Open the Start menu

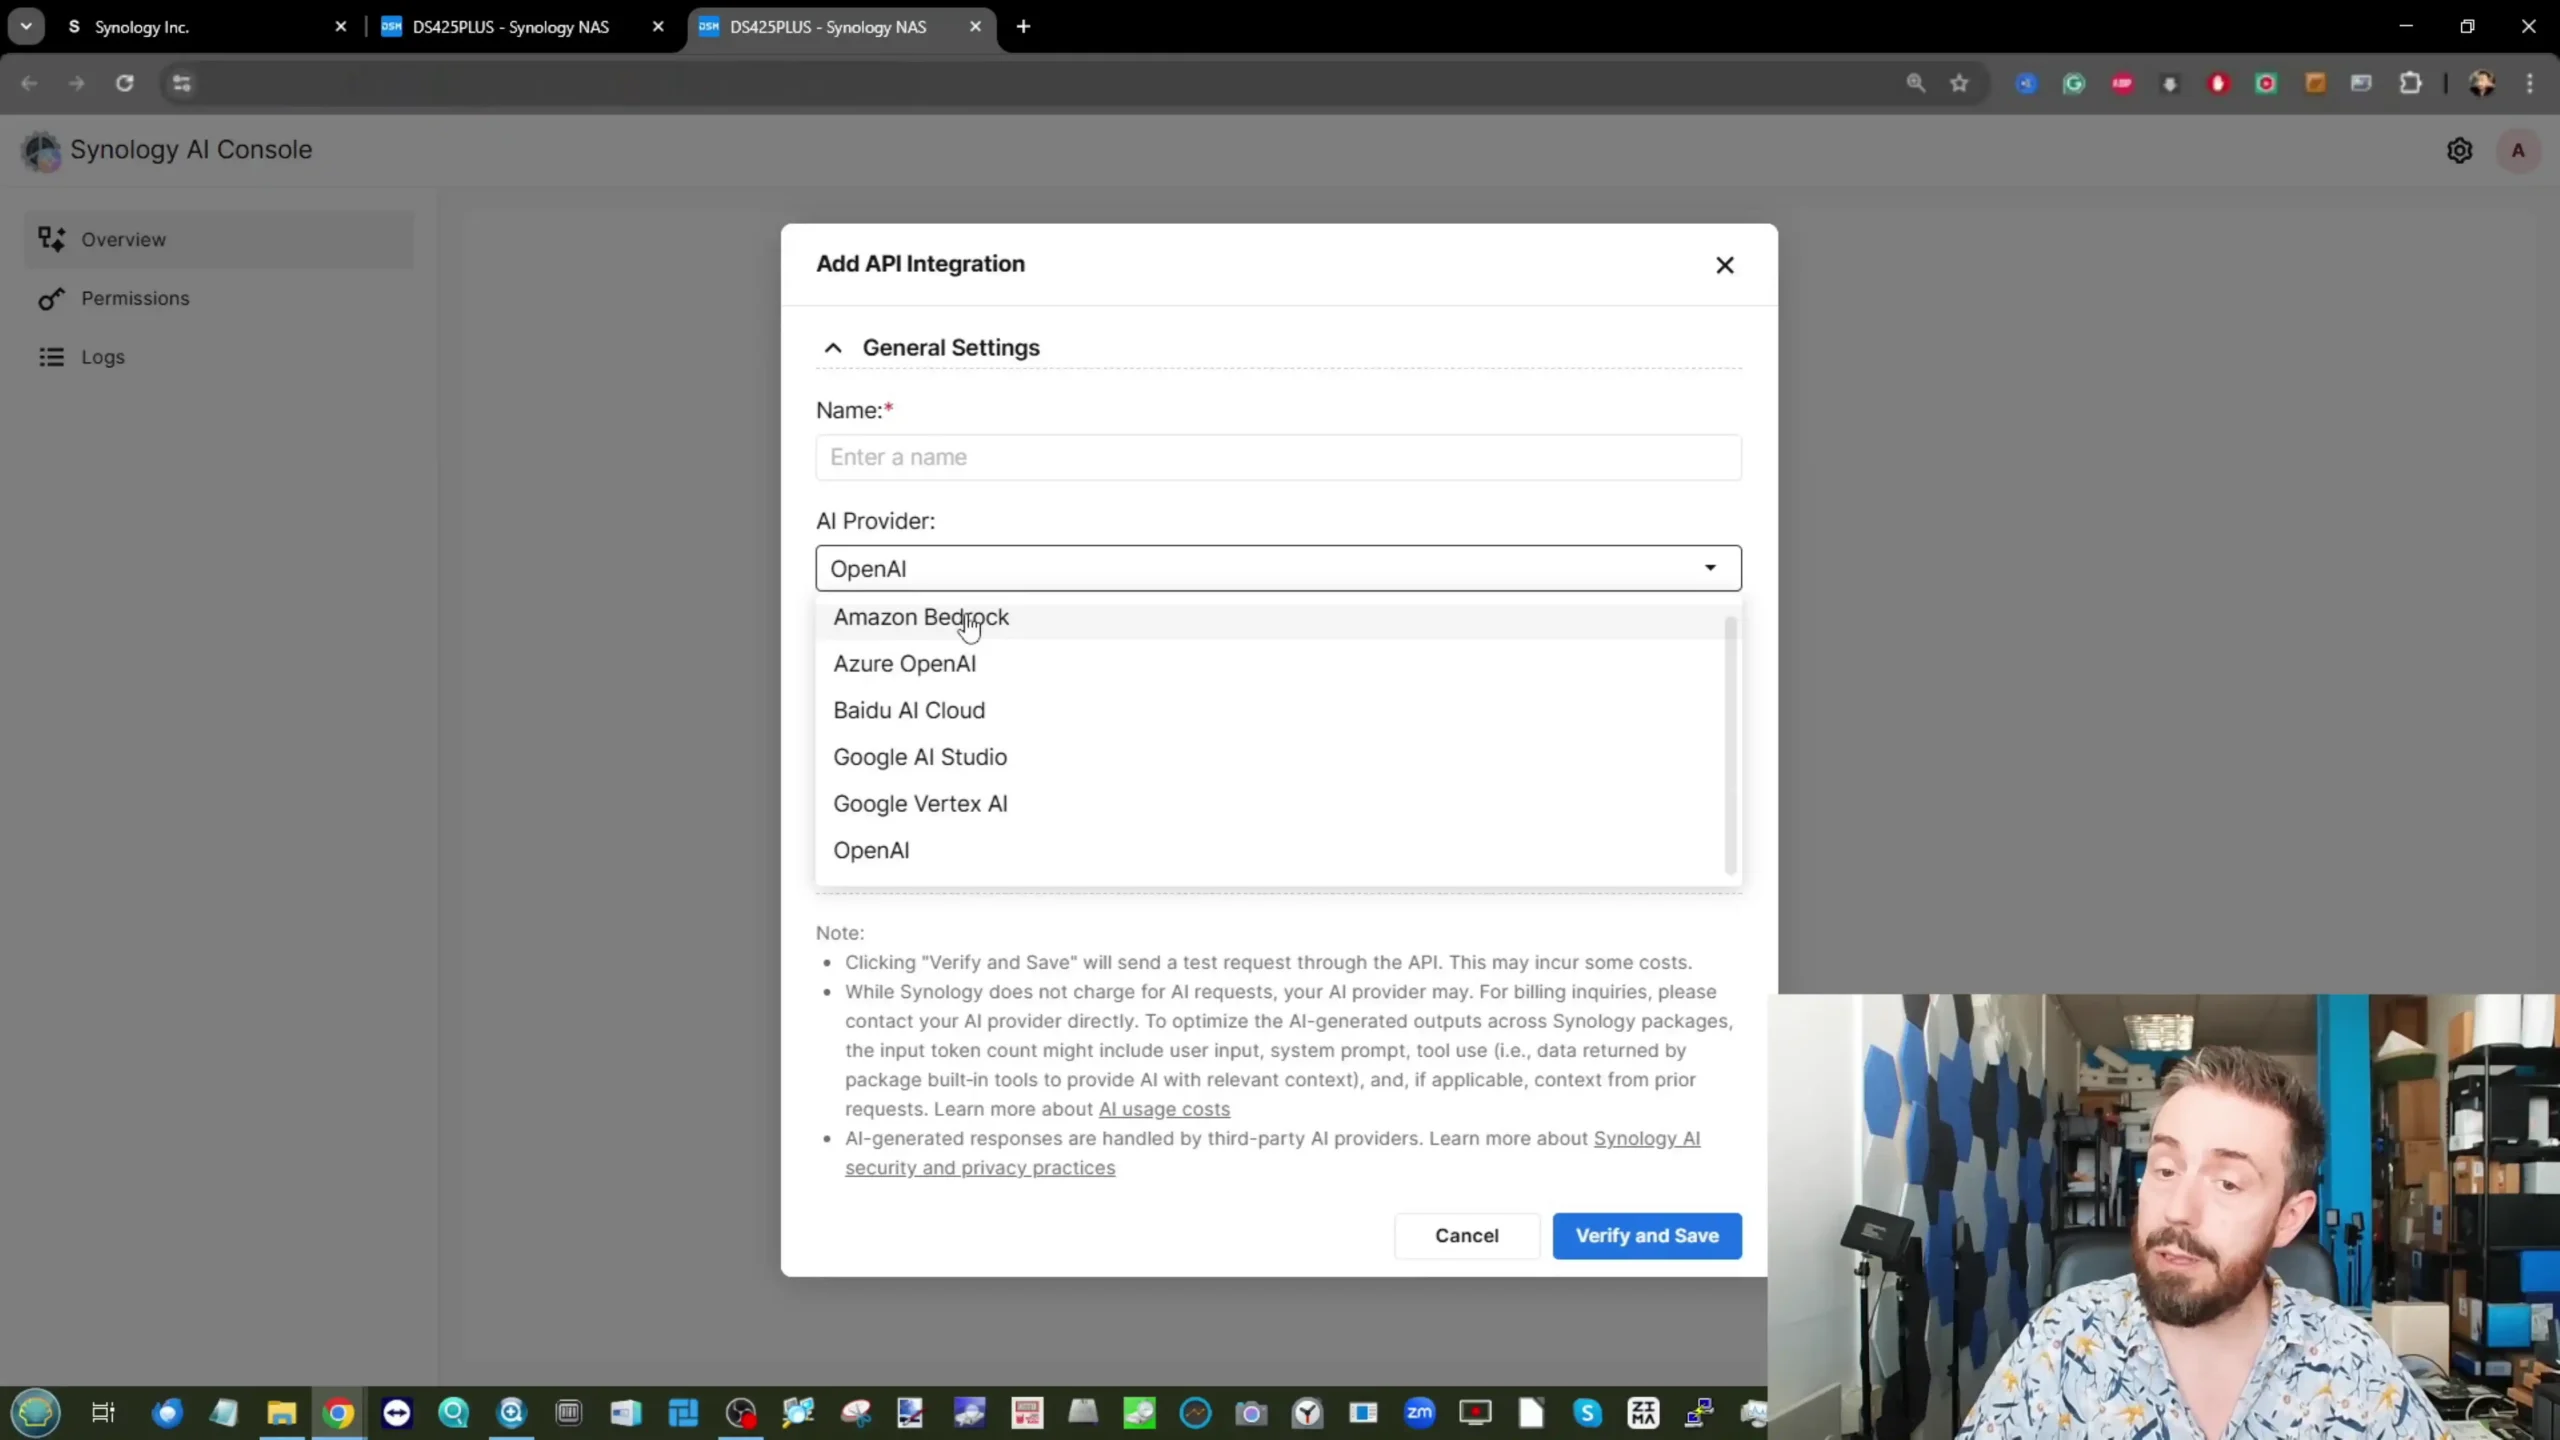[36, 1412]
